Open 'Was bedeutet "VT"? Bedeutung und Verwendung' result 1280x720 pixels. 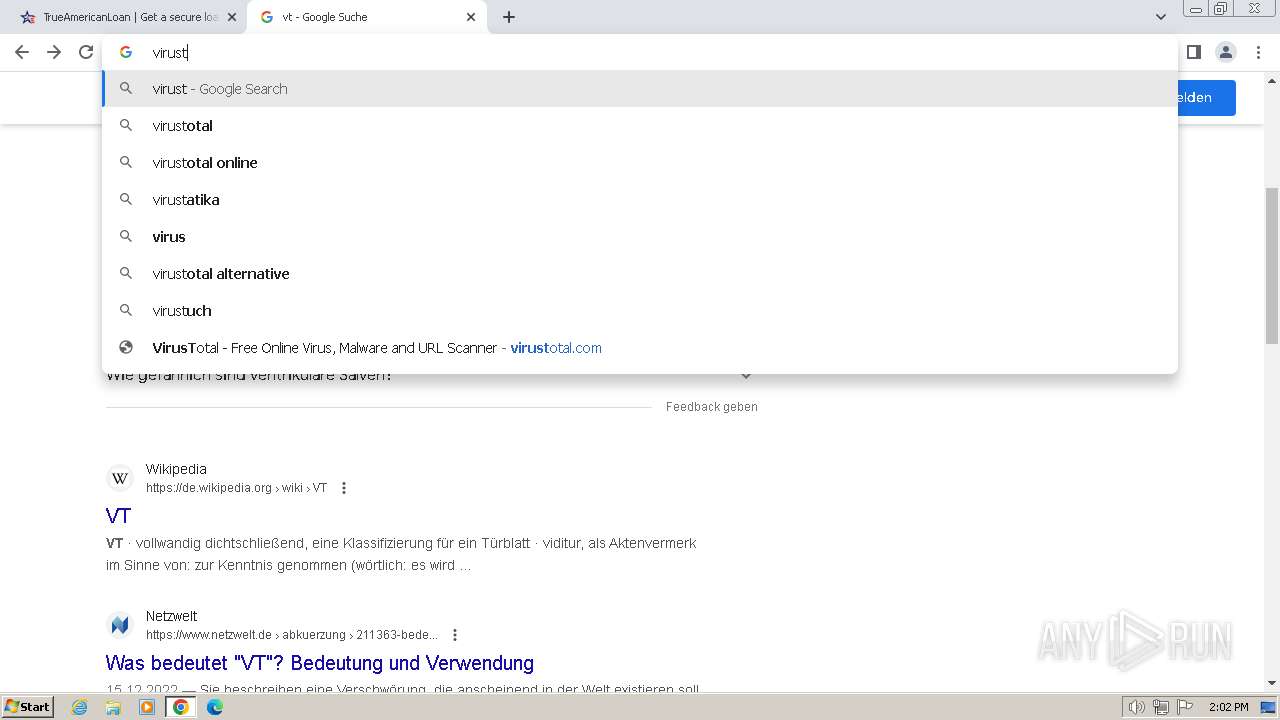(320, 663)
